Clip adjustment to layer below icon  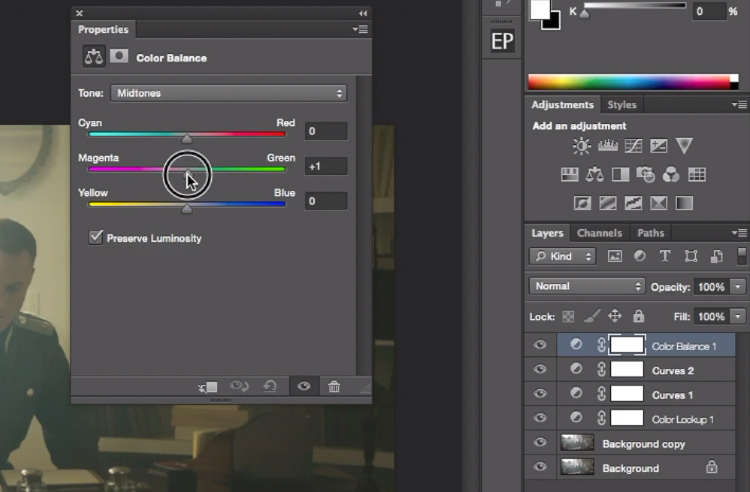pyautogui.click(x=209, y=386)
